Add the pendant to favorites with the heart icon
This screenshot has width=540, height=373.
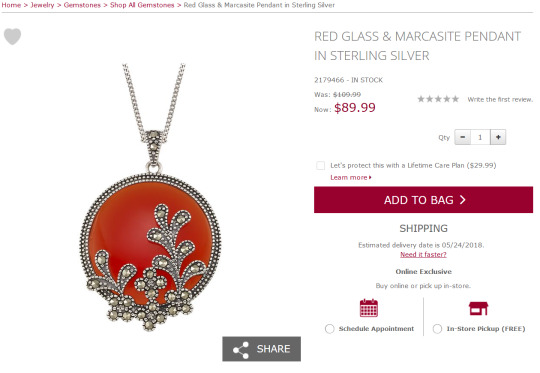(x=12, y=36)
